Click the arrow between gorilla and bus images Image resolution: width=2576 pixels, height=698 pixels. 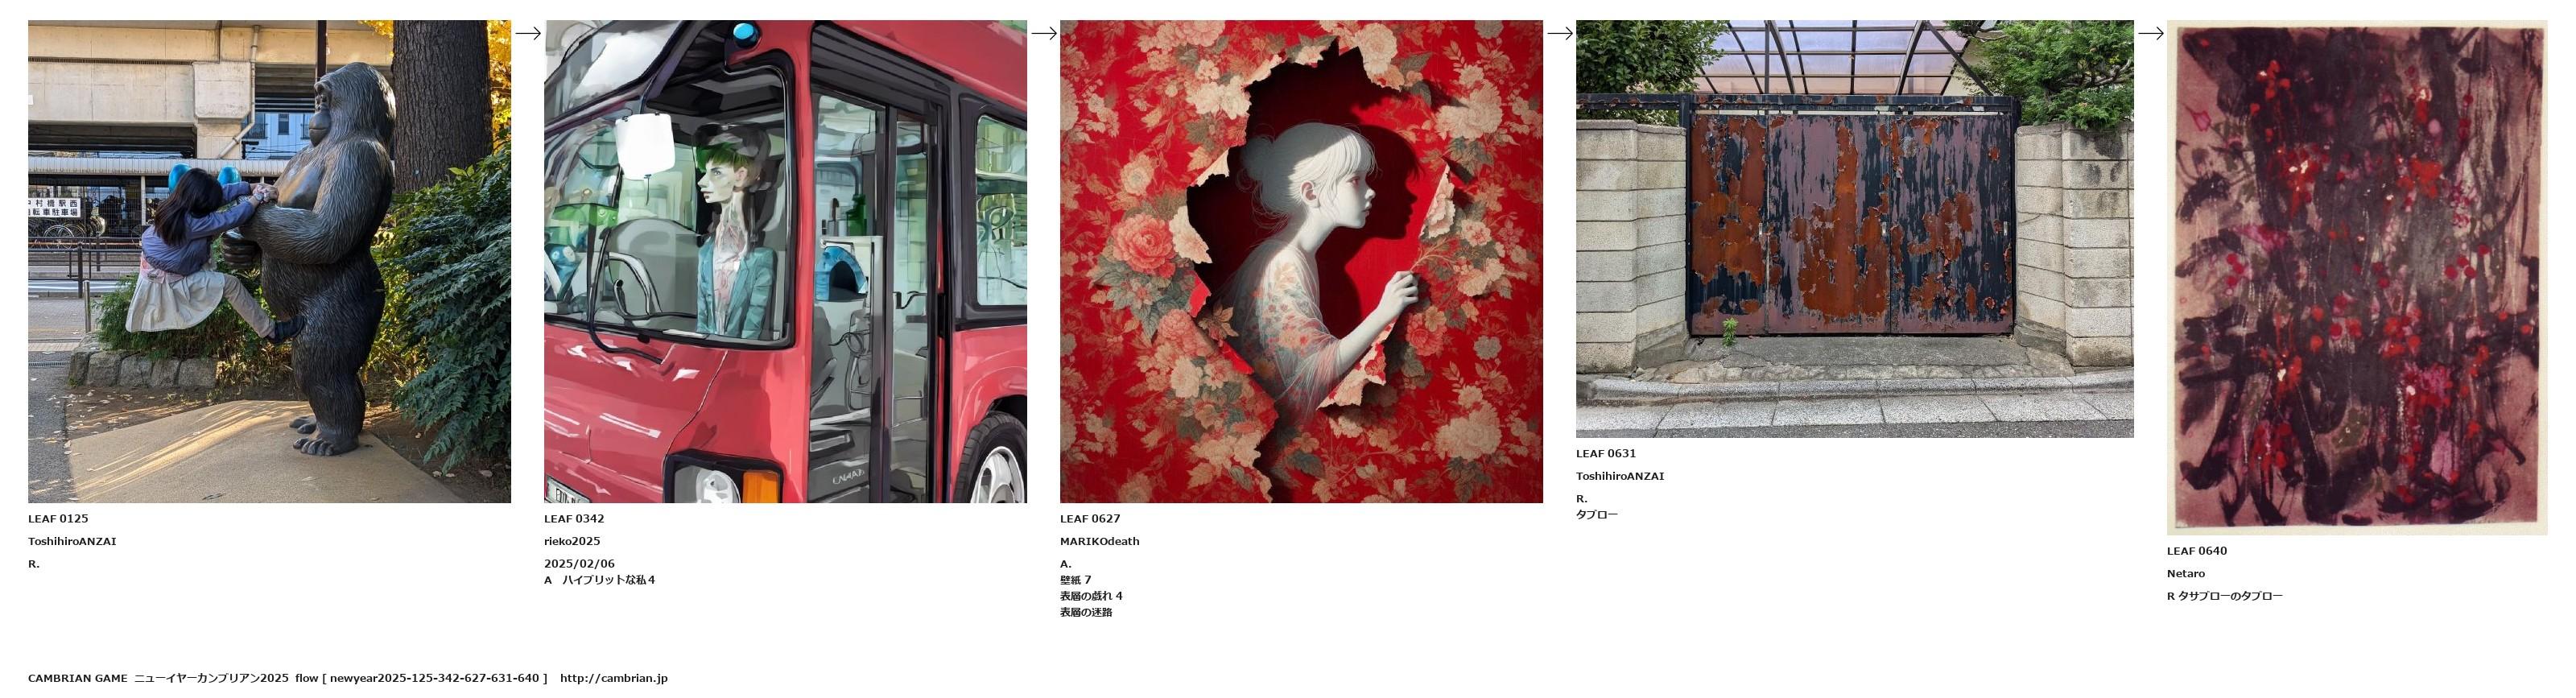coord(528,33)
